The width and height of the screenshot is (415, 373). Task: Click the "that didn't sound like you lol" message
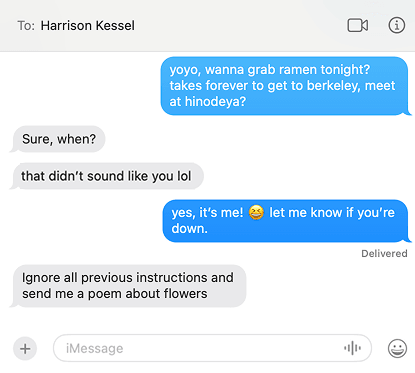pos(108,176)
